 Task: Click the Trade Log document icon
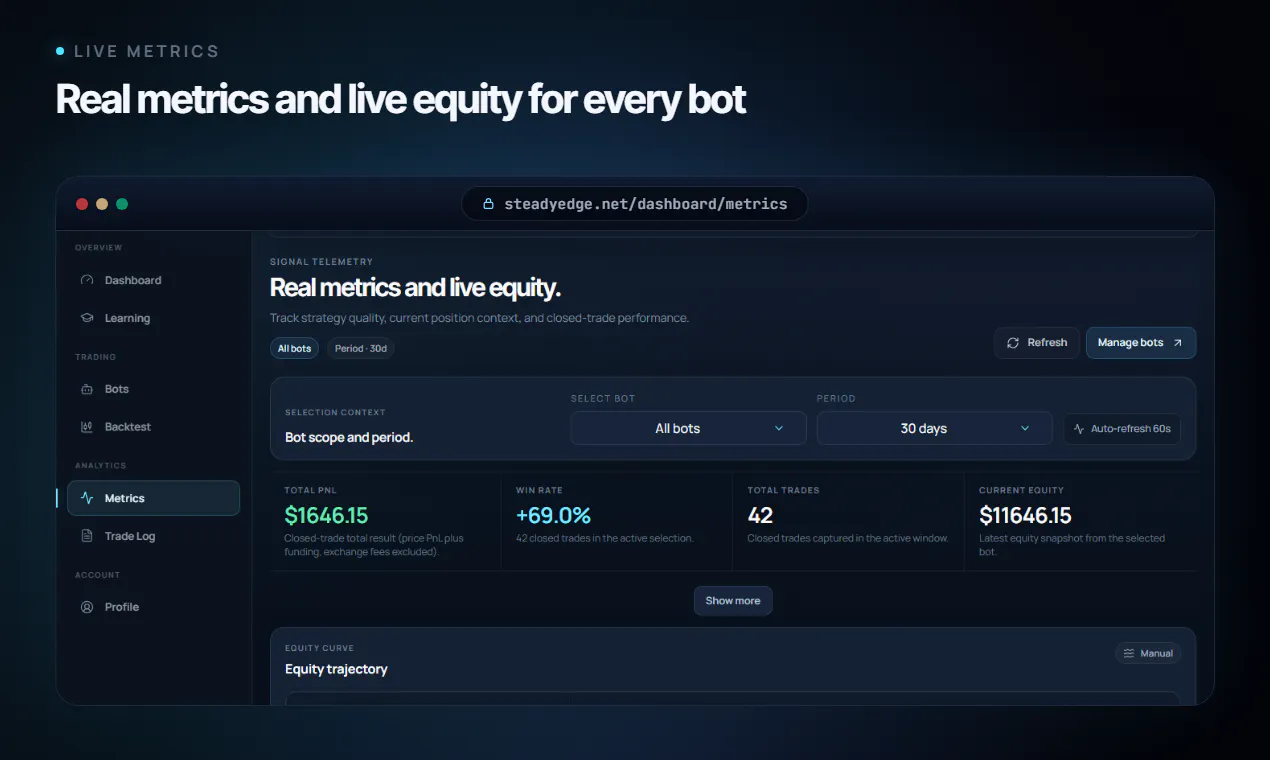point(87,536)
